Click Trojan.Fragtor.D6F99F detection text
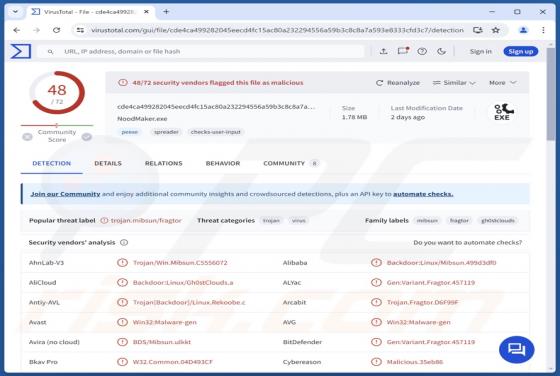This screenshot has width=560, height=376. coord(422,302)
